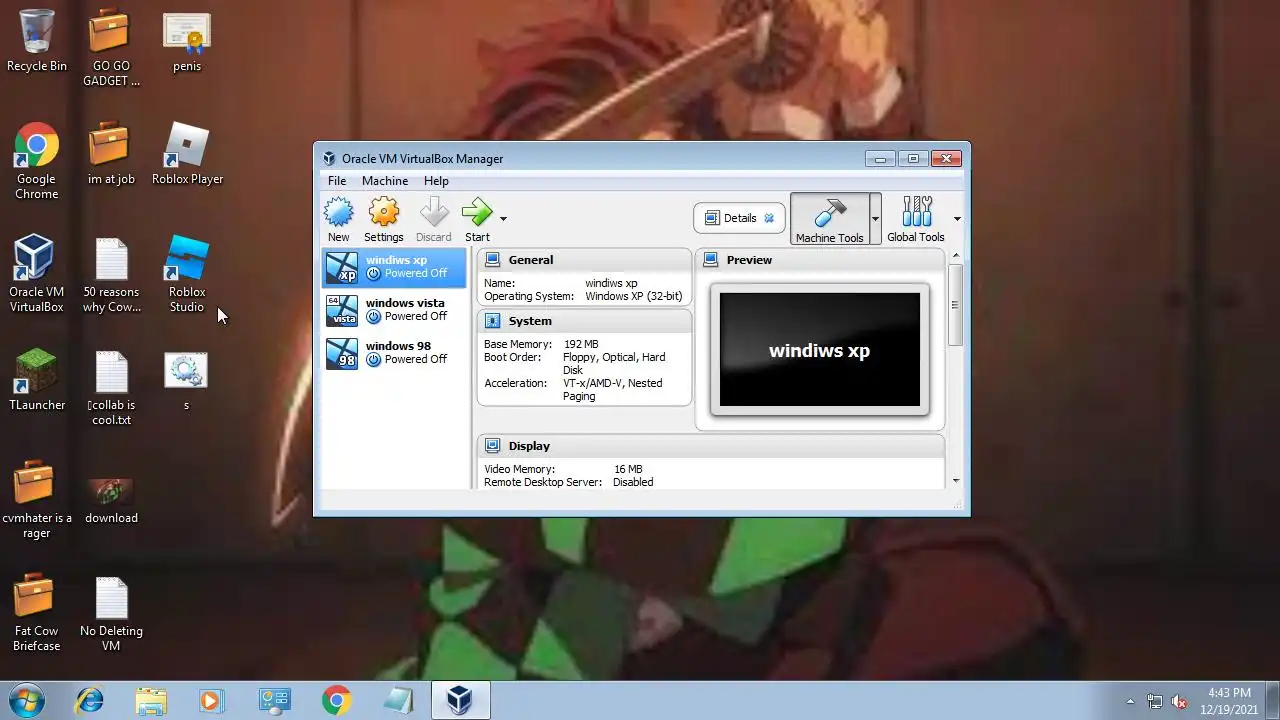Viewport: 1280px width, 720px height.
Task: Click the details pane scrollbar thumb
Action: click(x=955, y=306)
